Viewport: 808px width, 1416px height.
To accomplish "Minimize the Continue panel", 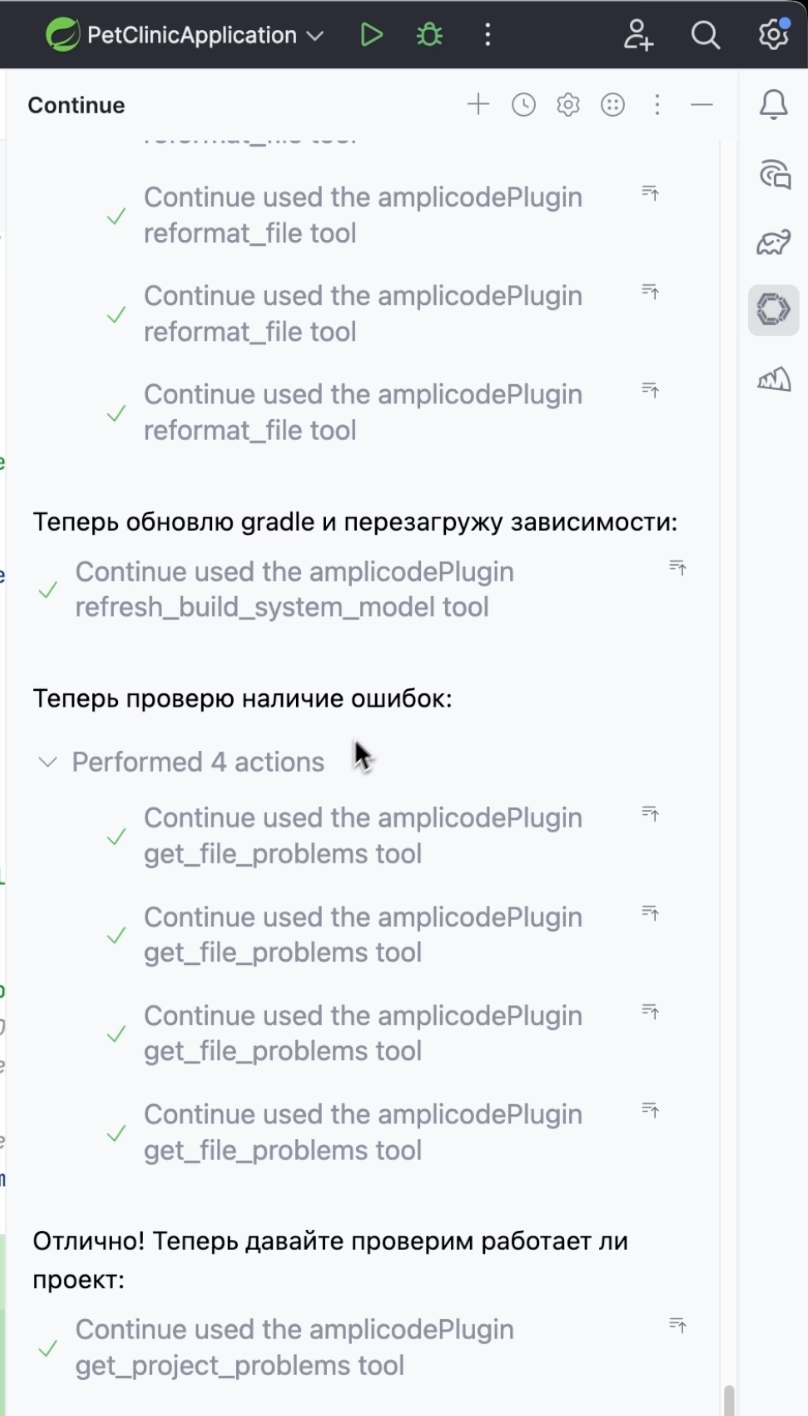I will click(702, 104).
